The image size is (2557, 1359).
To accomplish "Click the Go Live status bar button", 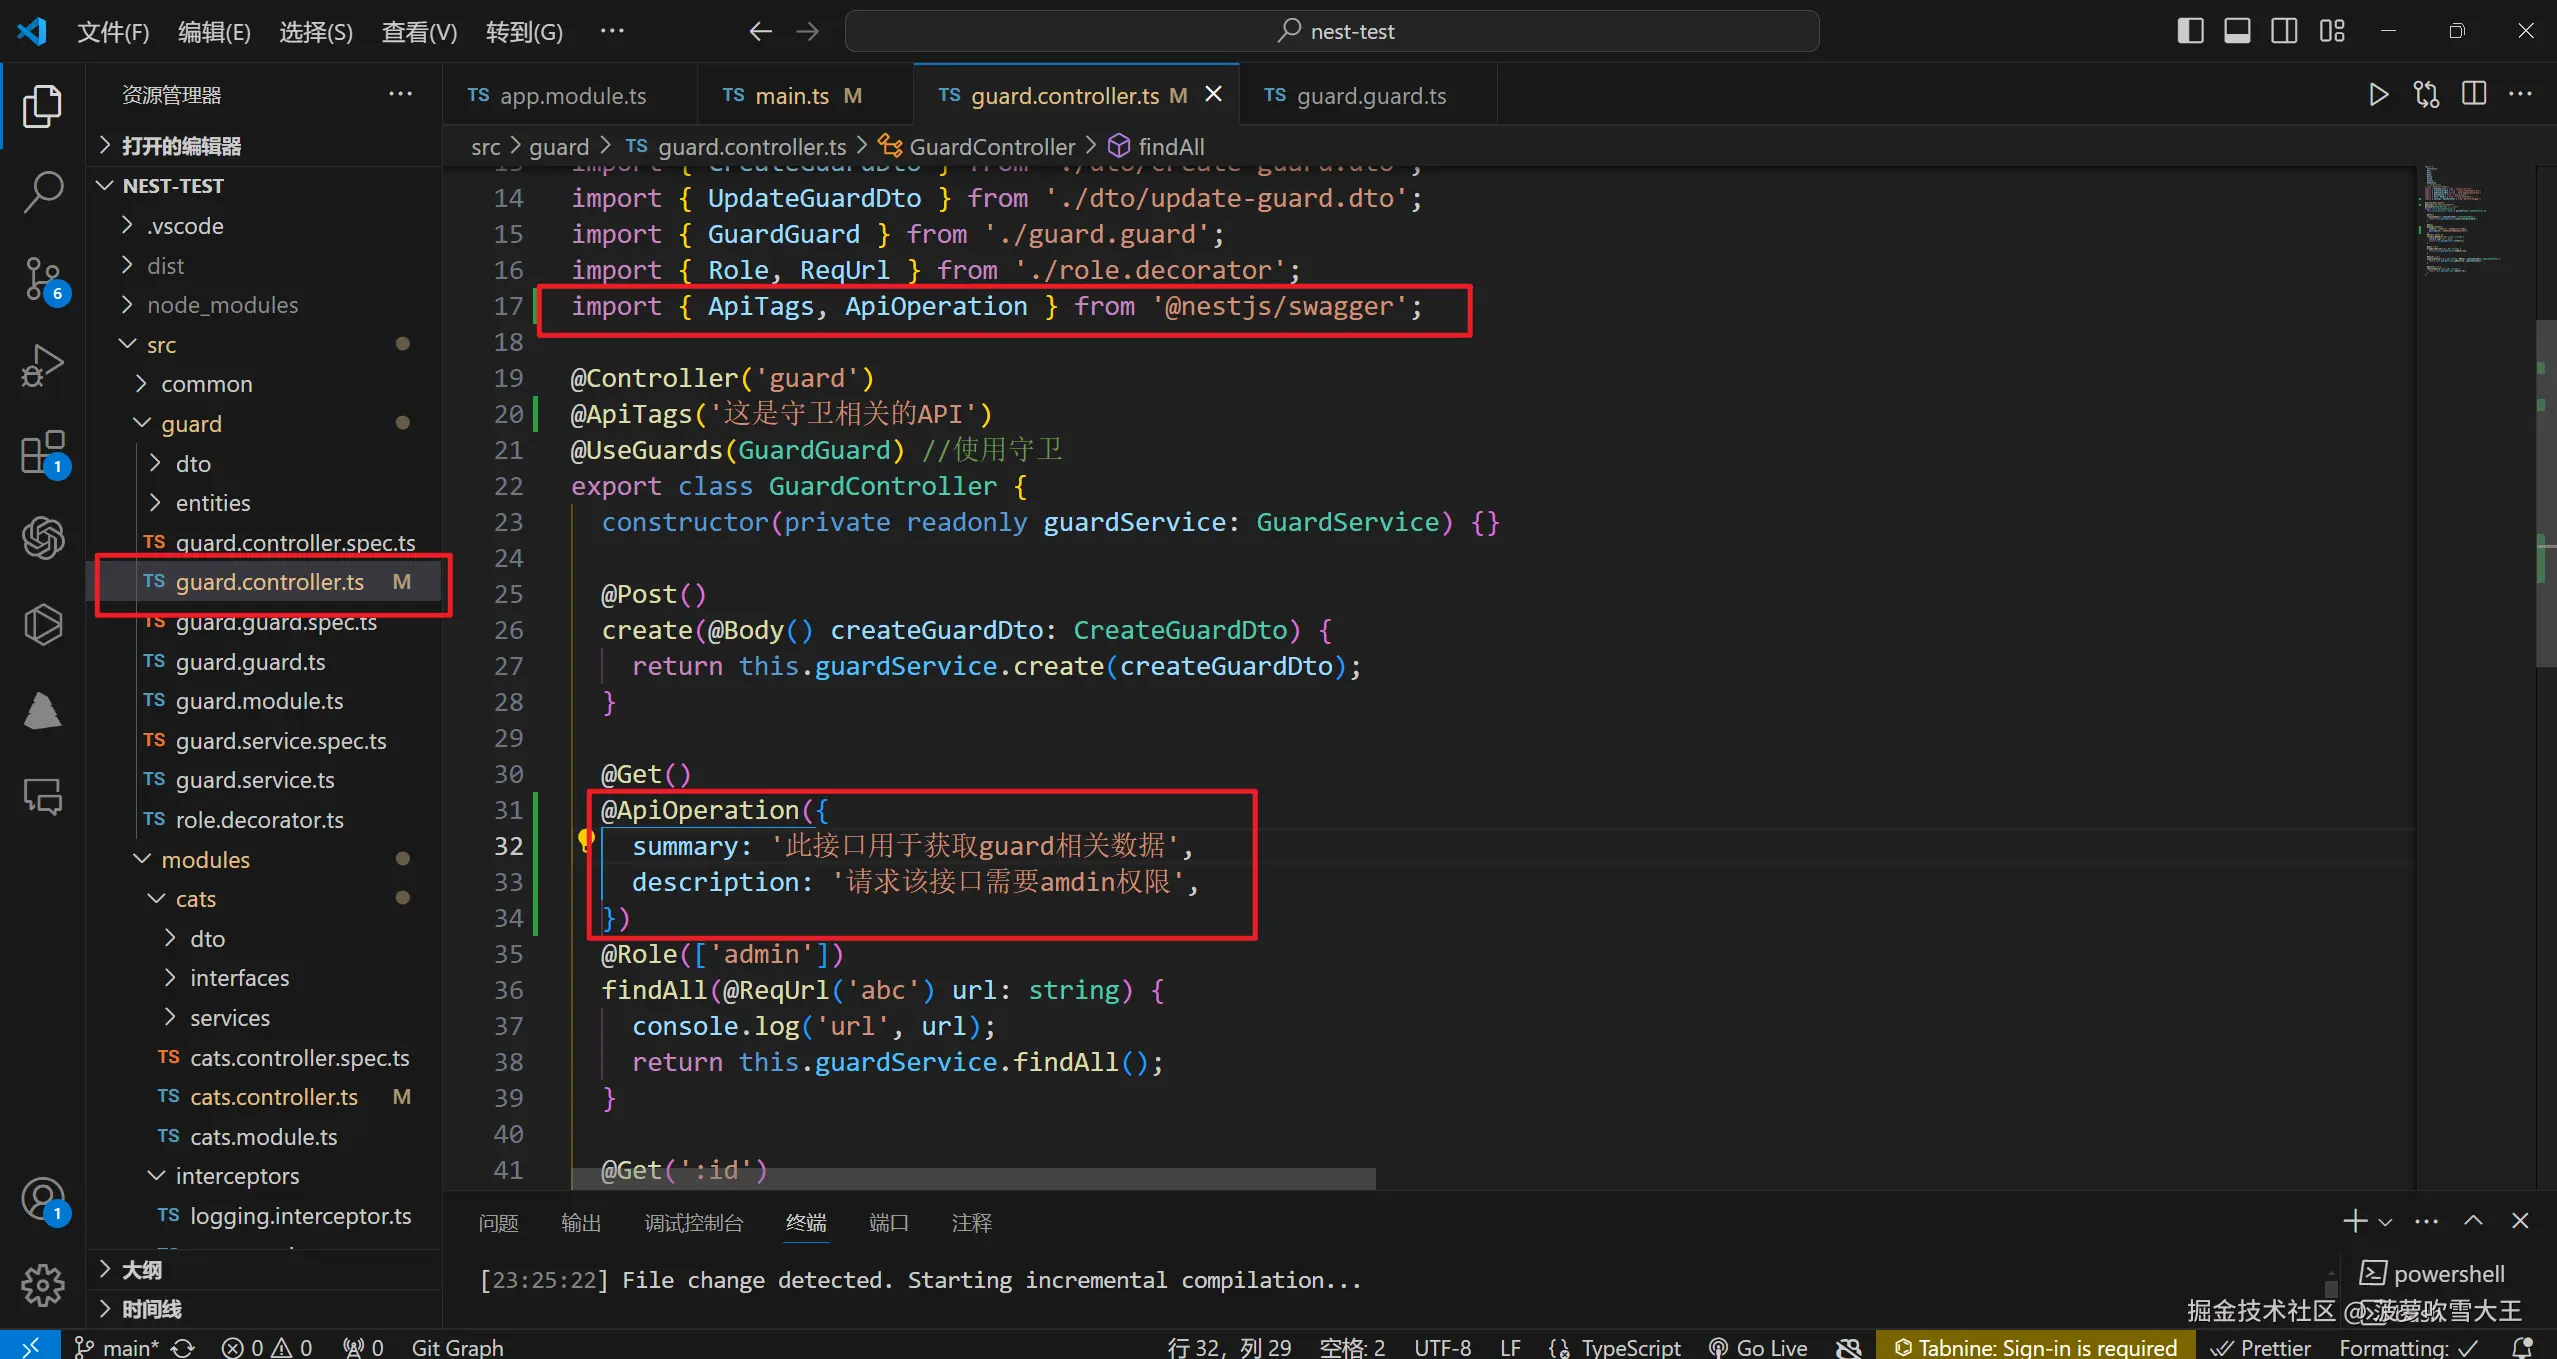I will [x=1758, y=1347].
